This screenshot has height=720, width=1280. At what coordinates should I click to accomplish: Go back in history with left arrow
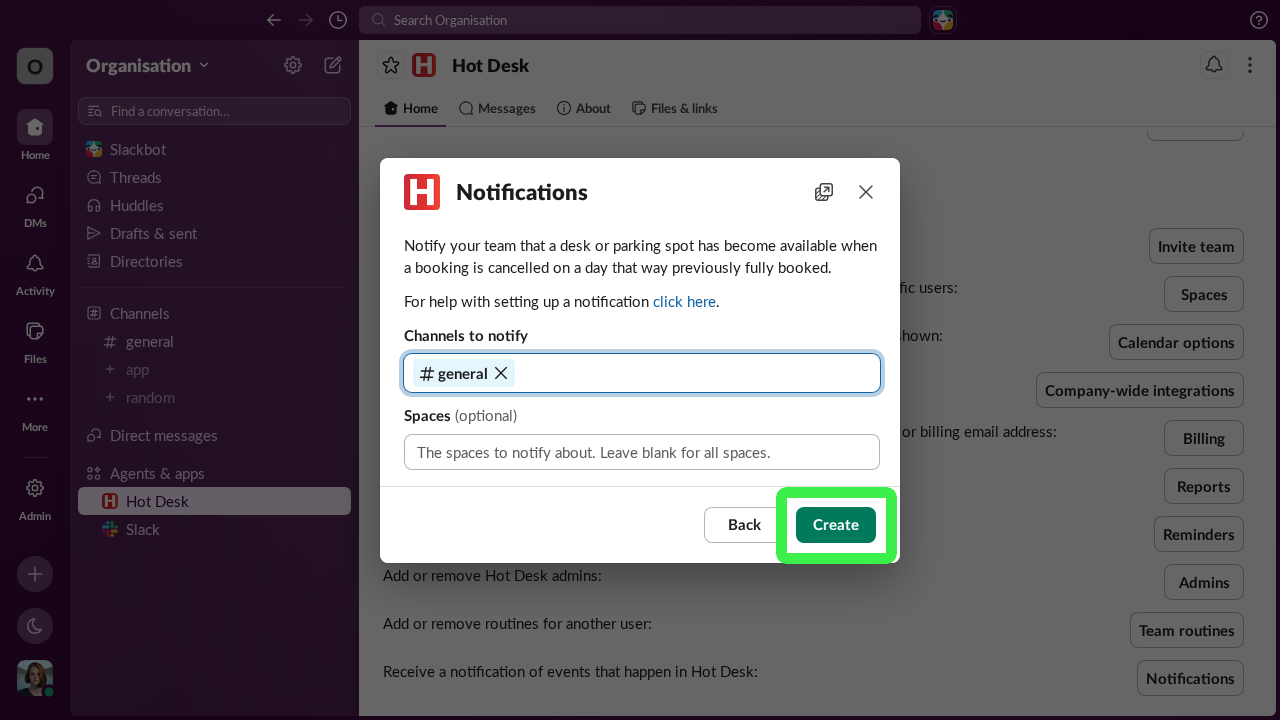[274, 20]
